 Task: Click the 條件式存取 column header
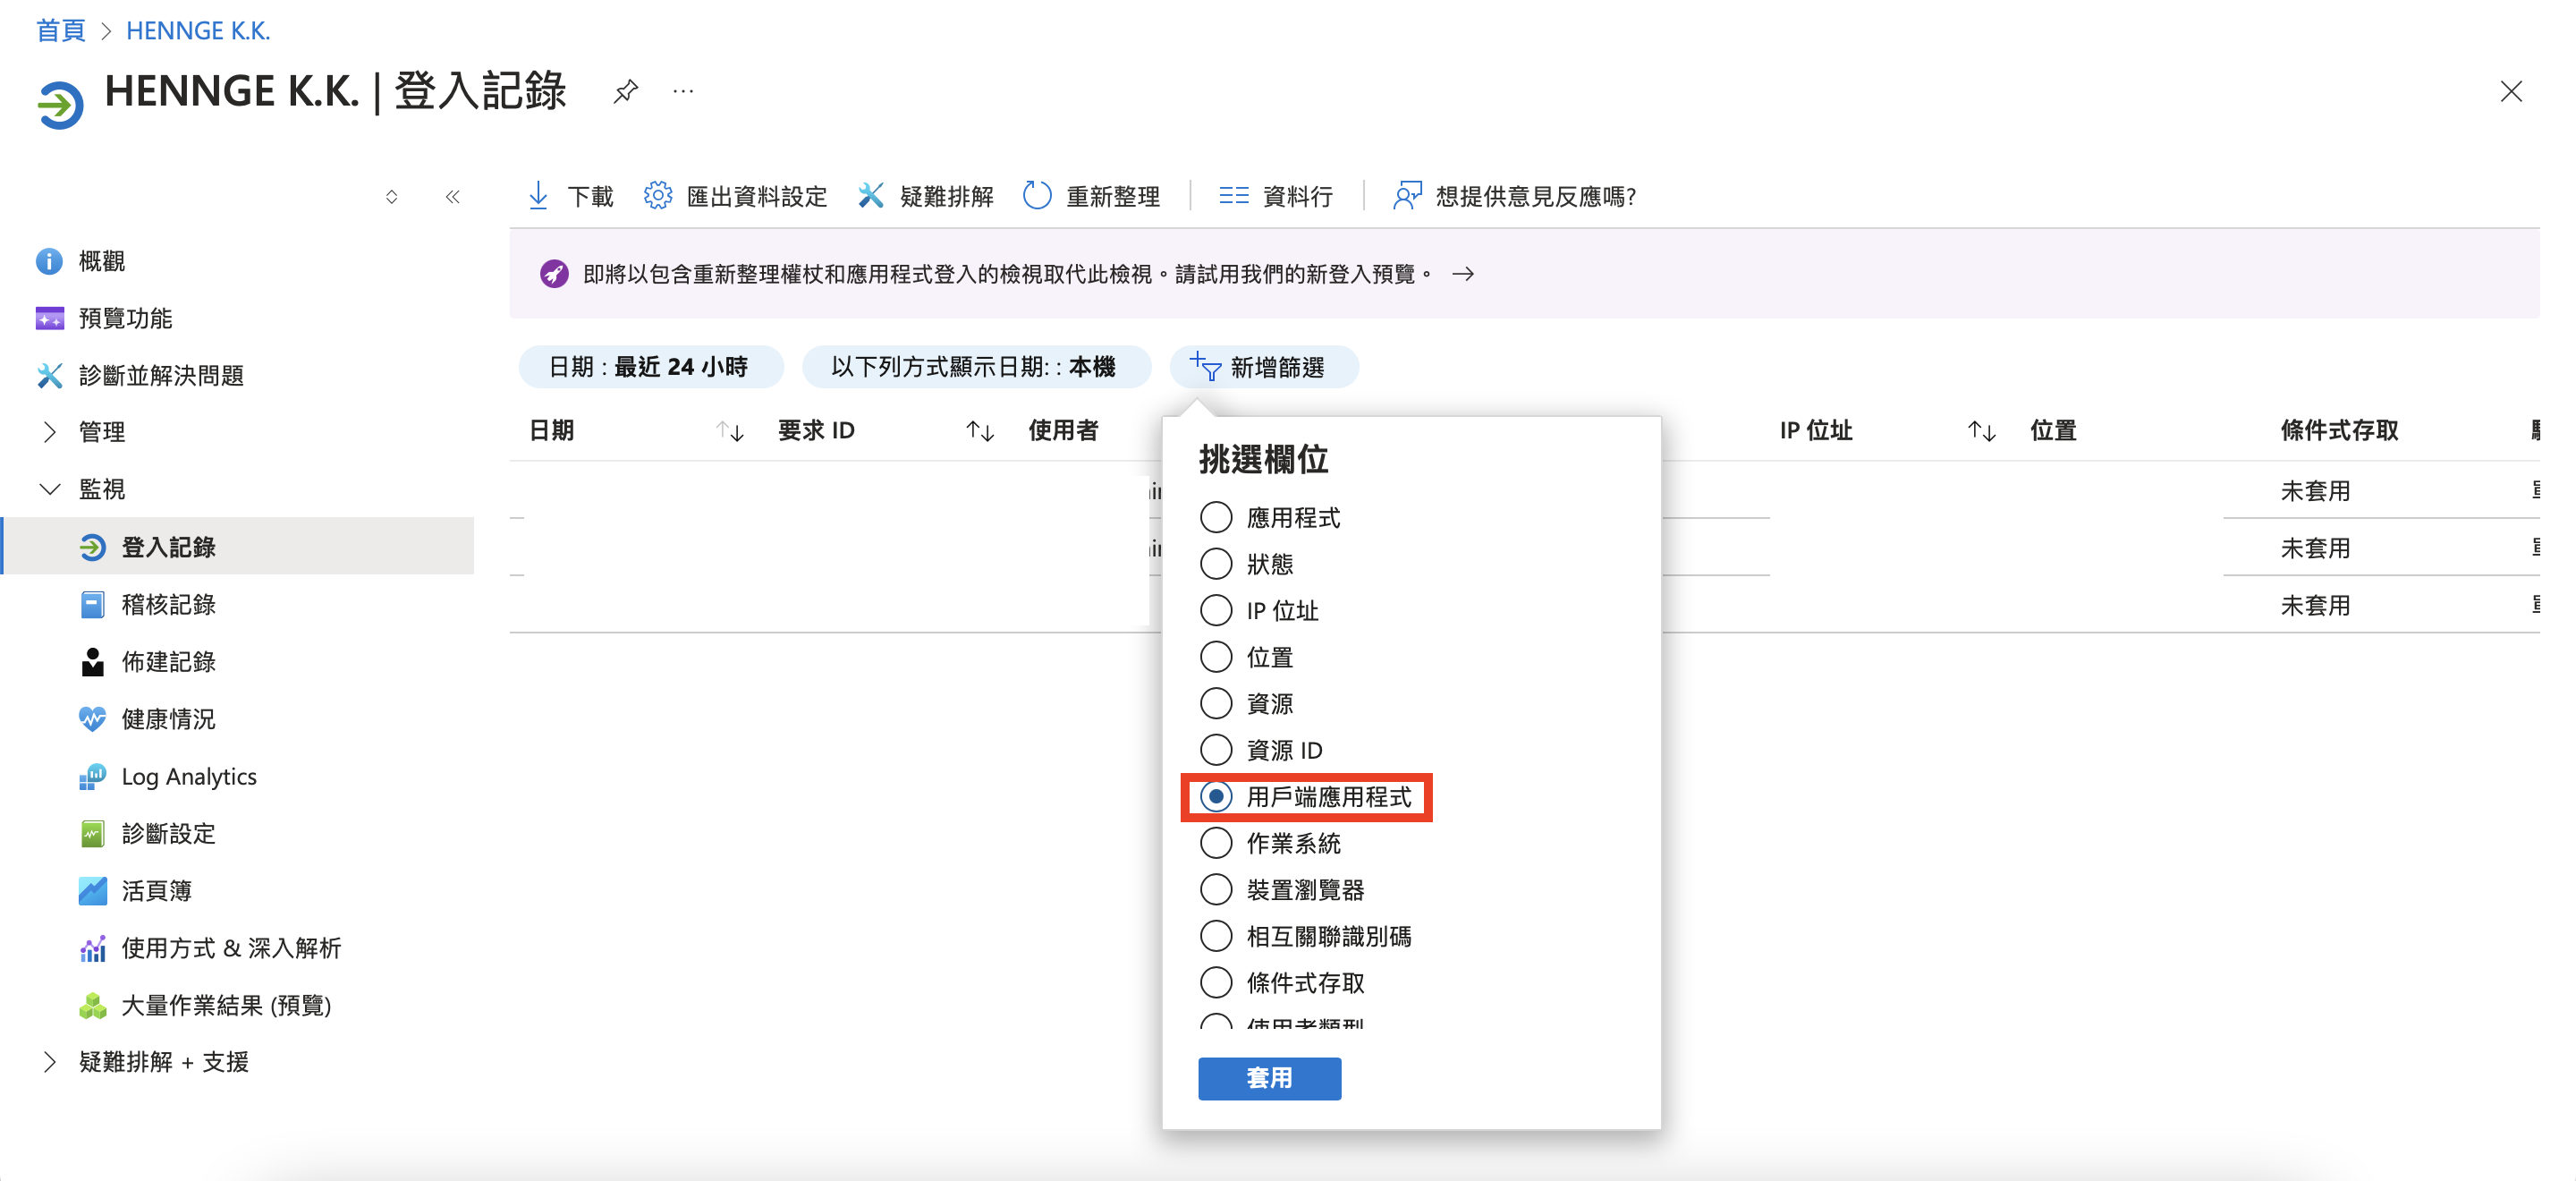pos(2339,431)
